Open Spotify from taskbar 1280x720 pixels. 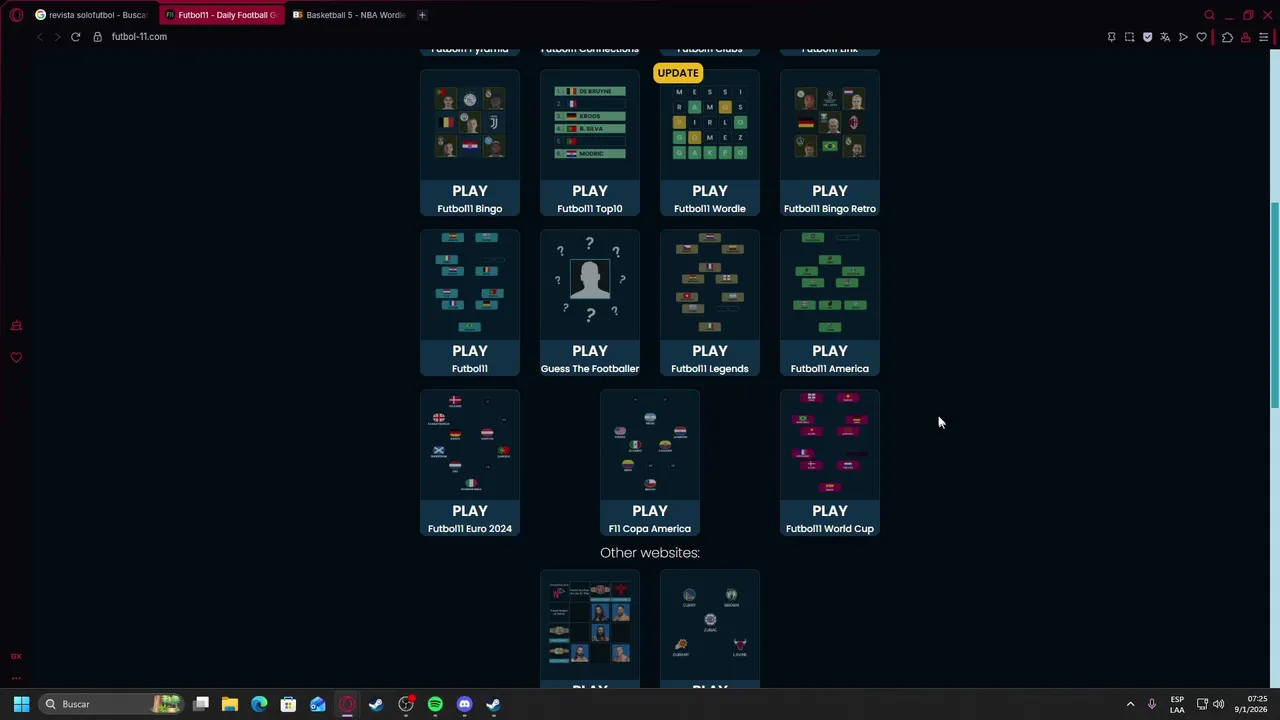(435, 704)
